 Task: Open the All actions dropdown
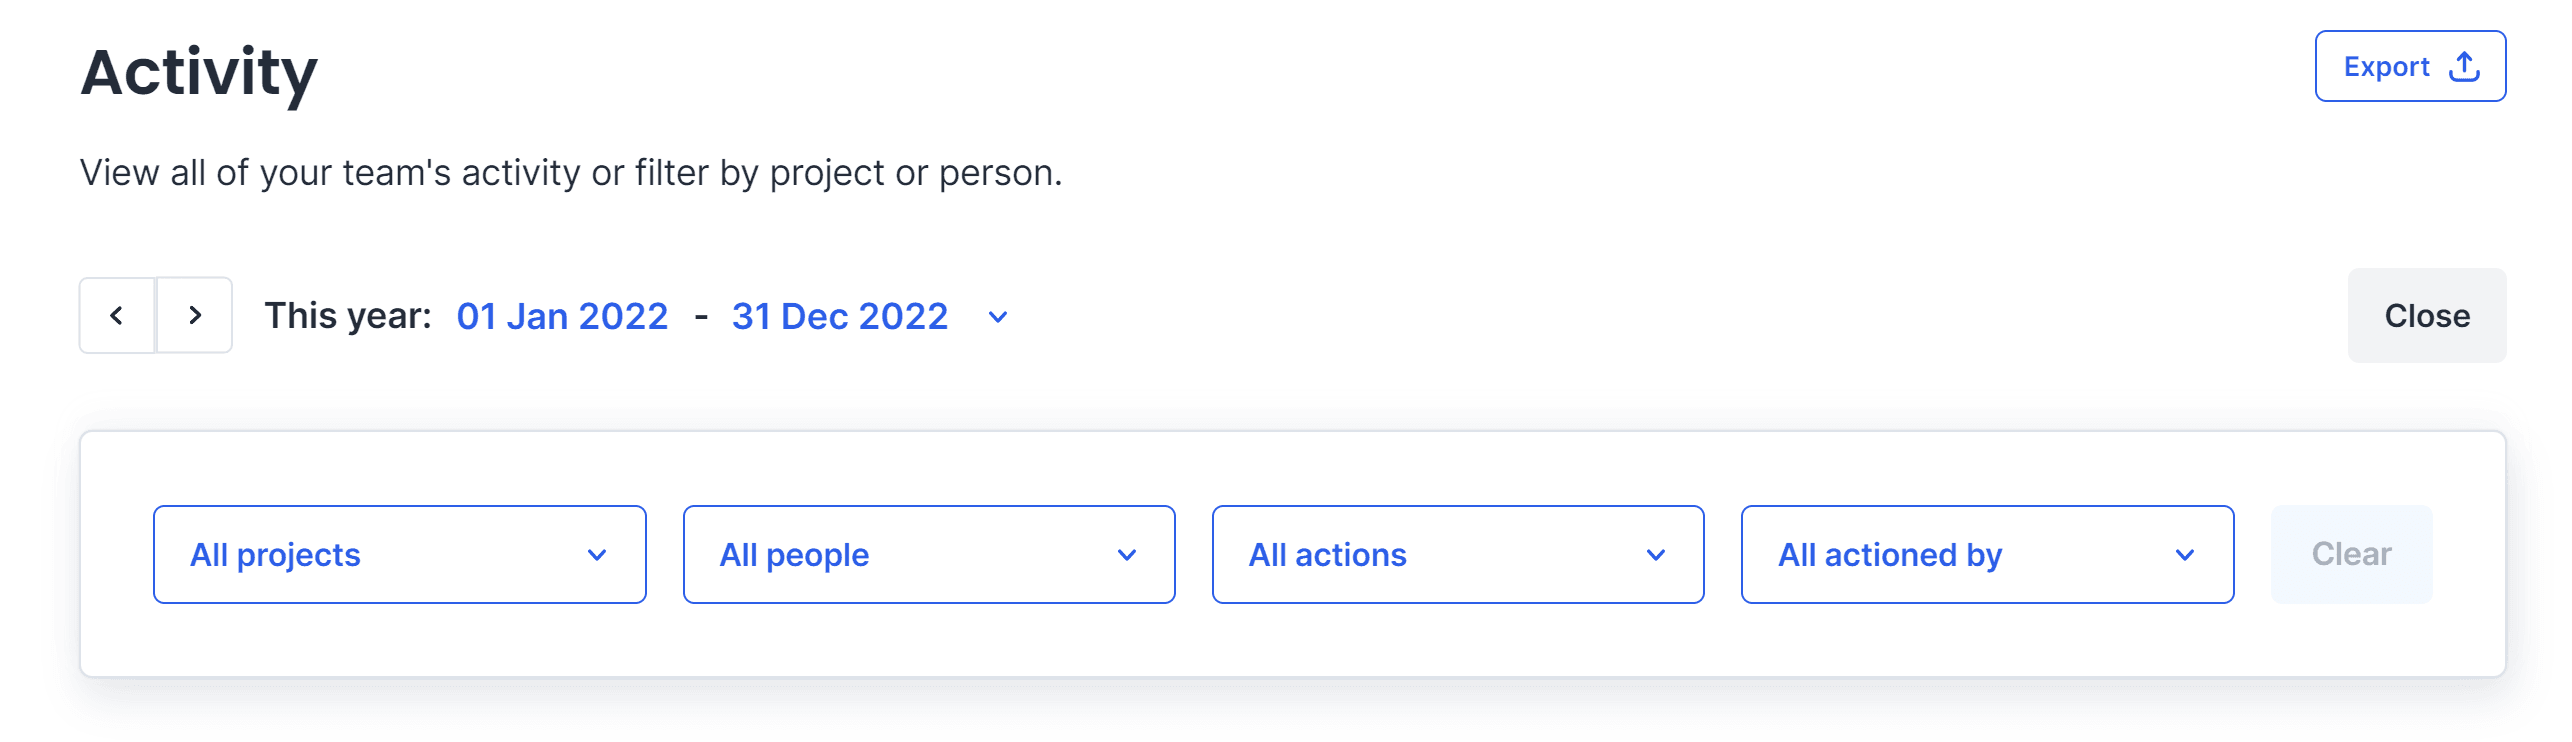pyautogui.click(x=1457, y=555)
